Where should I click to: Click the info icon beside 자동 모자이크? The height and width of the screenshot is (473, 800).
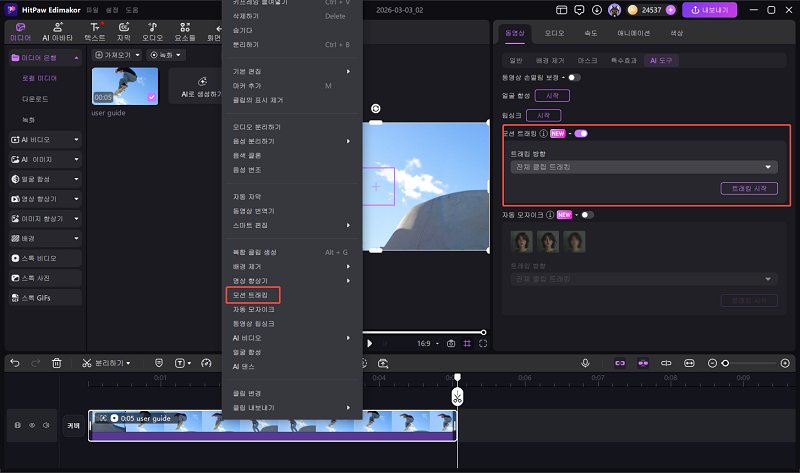(x=550, y=215)
